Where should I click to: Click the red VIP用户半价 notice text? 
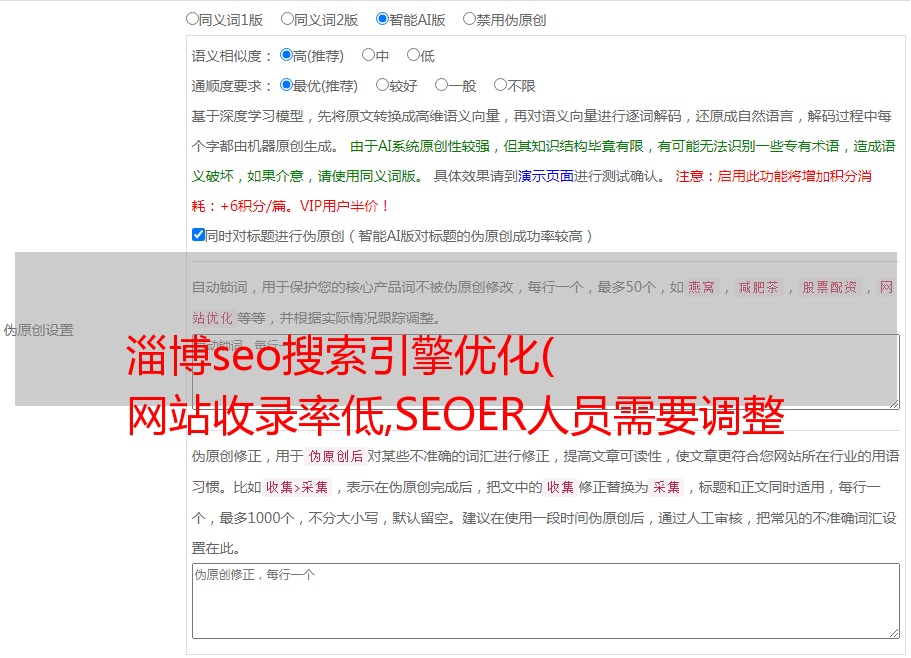coord(344,206)
